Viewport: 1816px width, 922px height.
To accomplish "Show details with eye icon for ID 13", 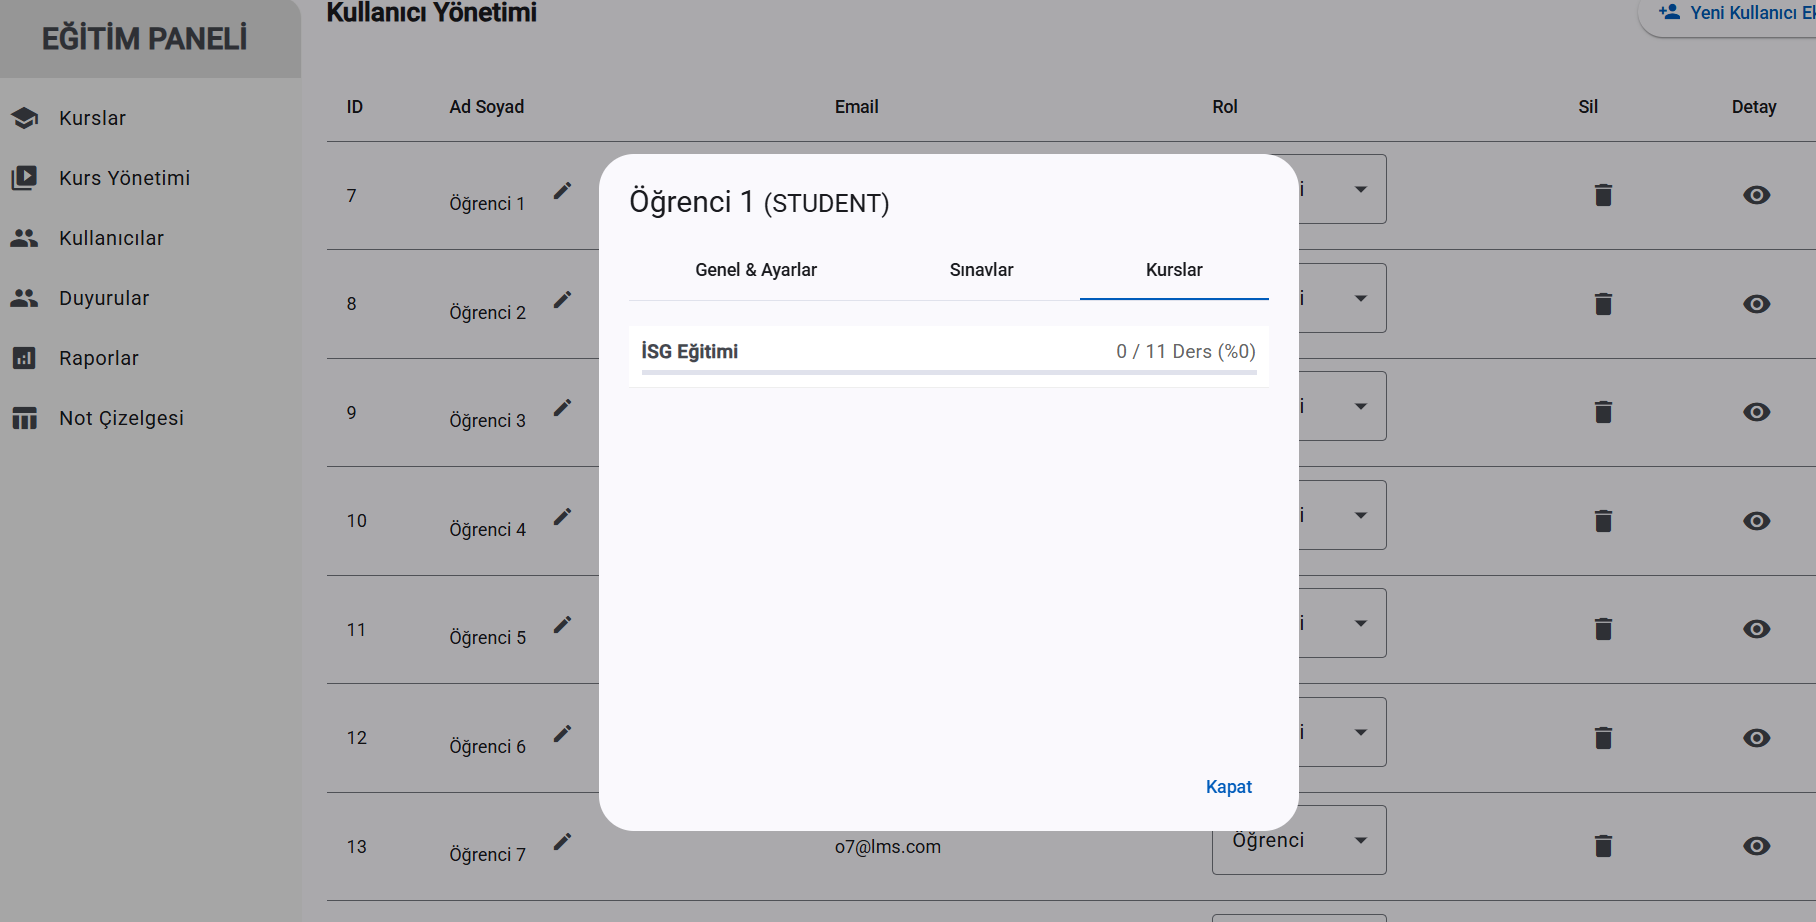I will click(1756, 846).
